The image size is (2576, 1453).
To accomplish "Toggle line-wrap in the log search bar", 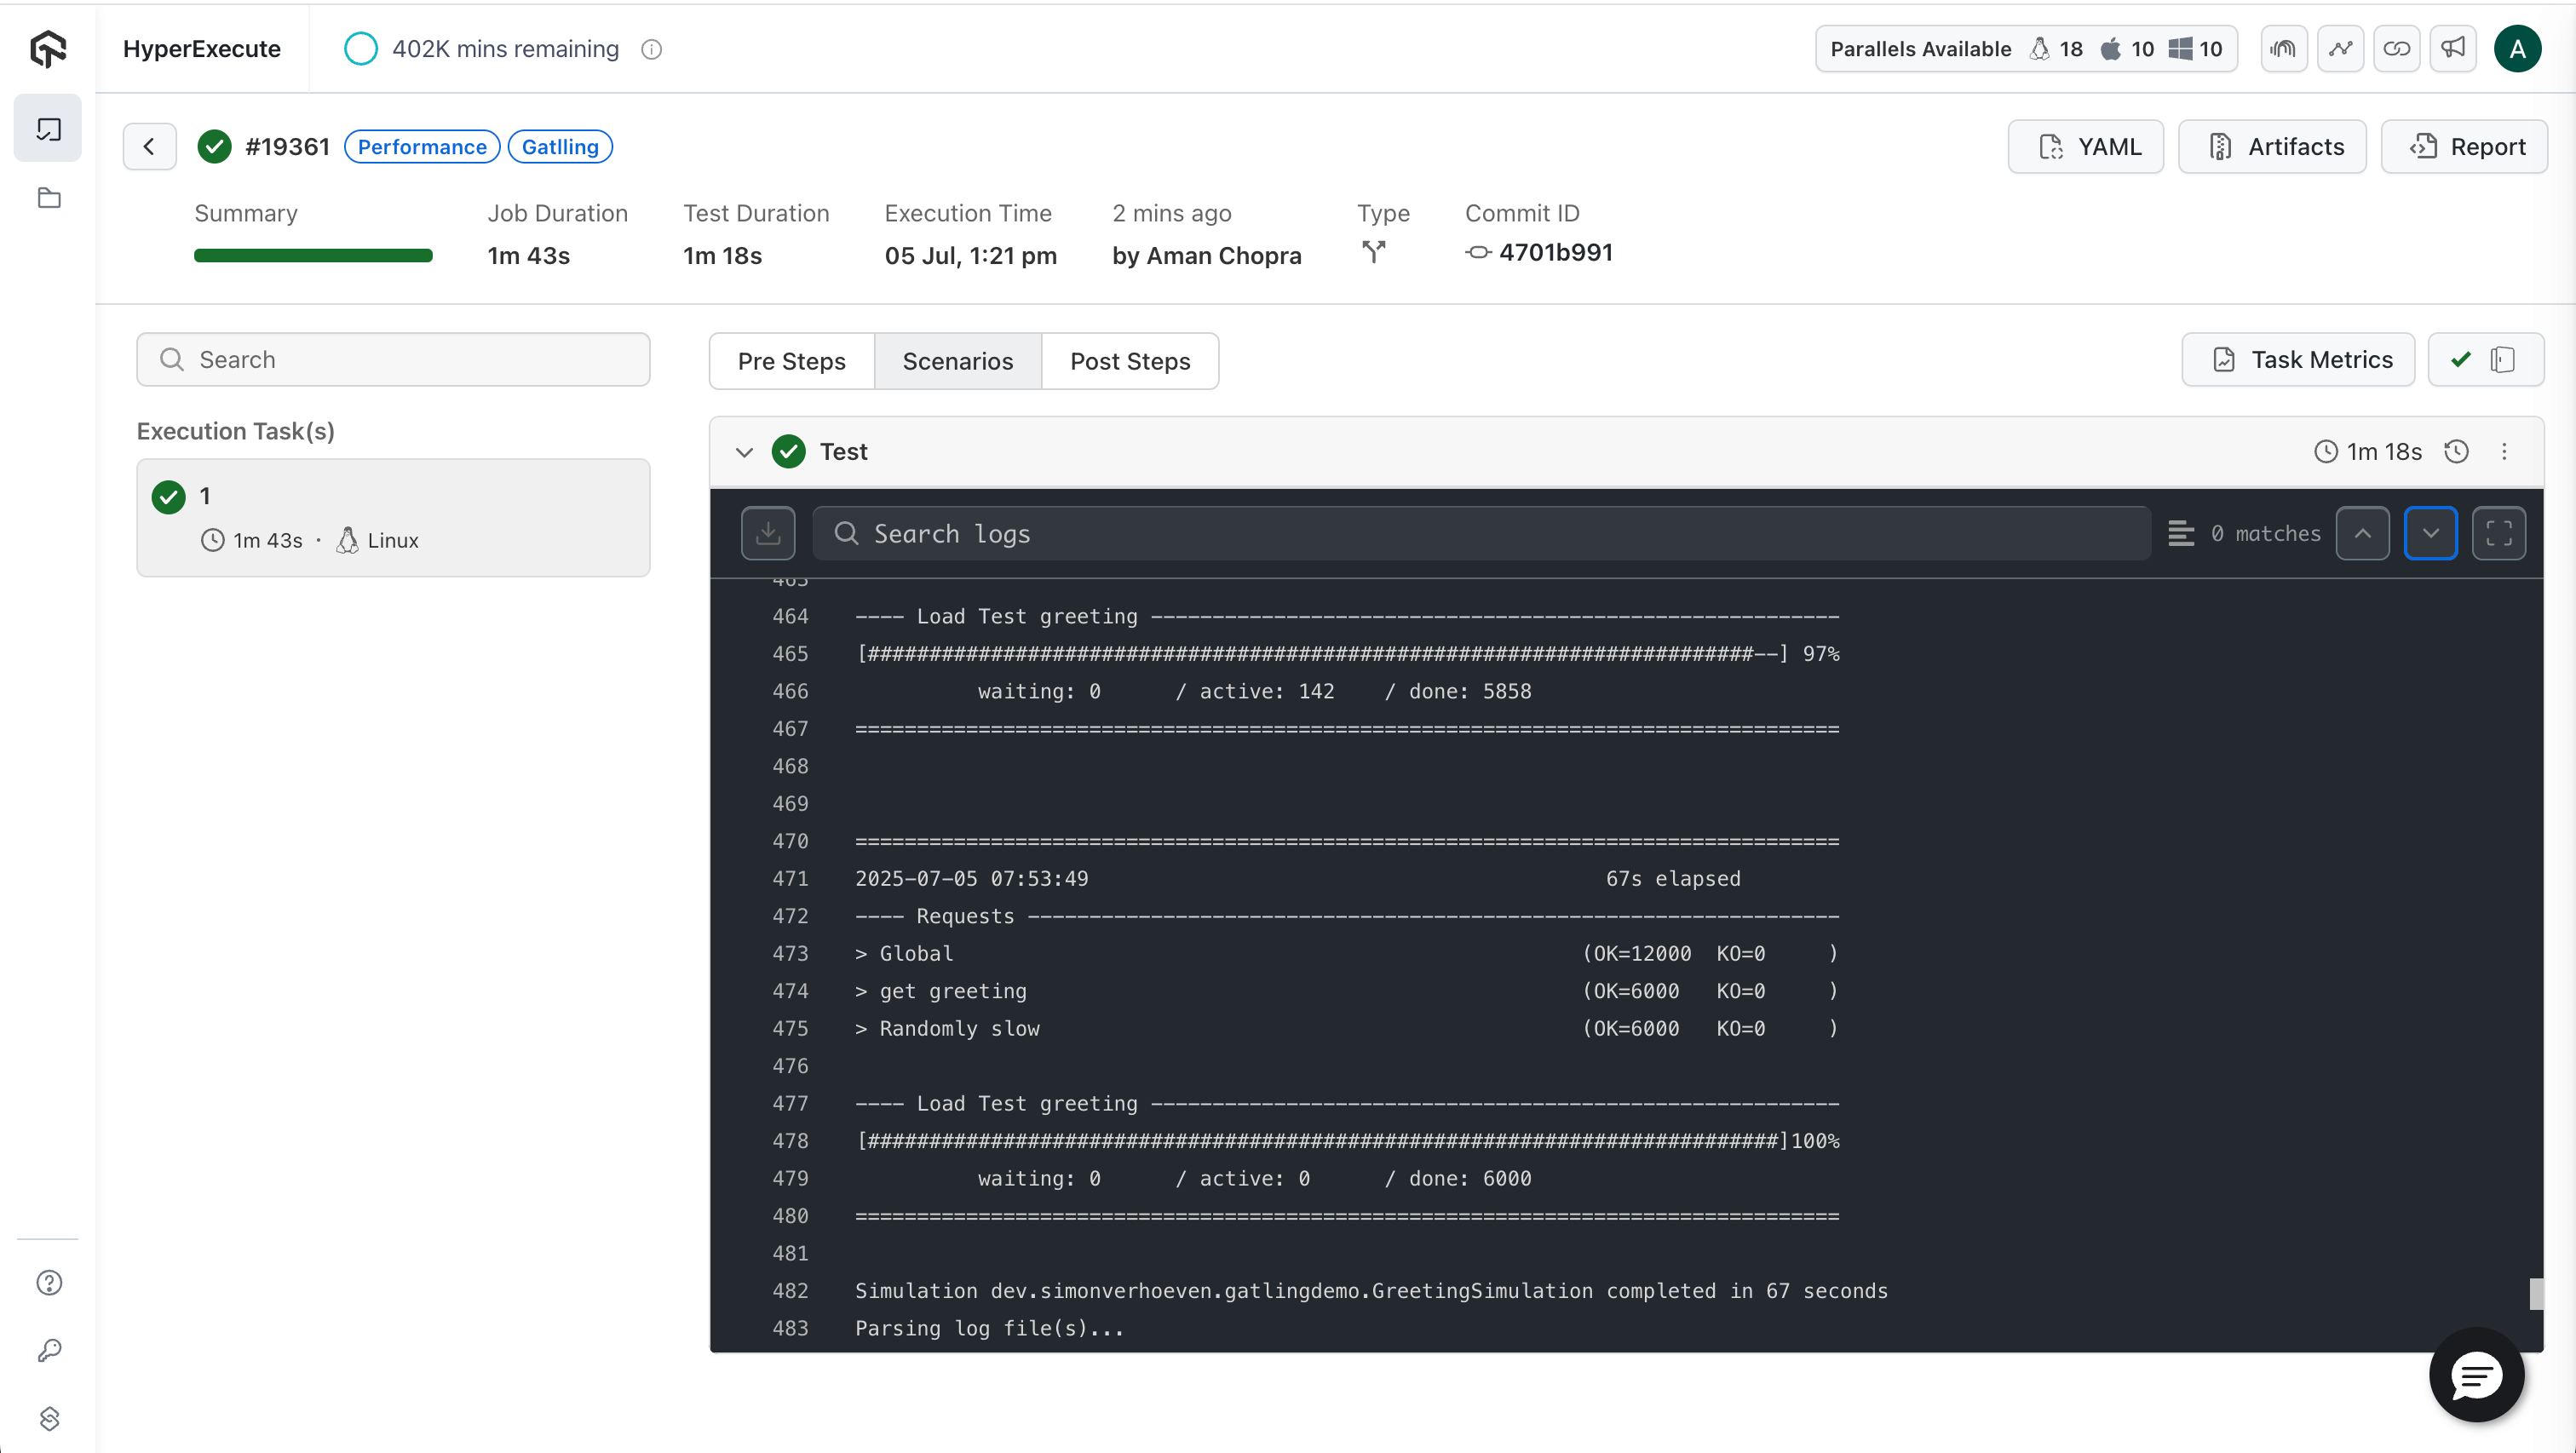I will point(2181,533).
